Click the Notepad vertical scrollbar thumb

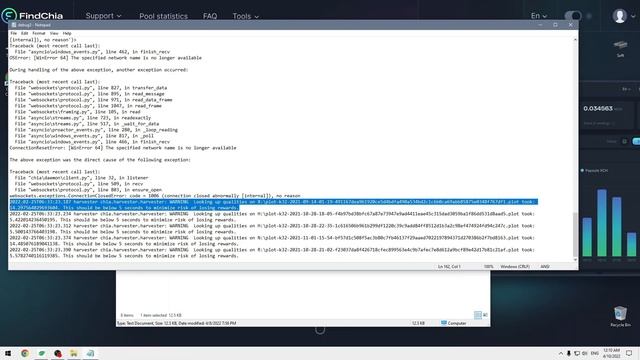(576, 234)
